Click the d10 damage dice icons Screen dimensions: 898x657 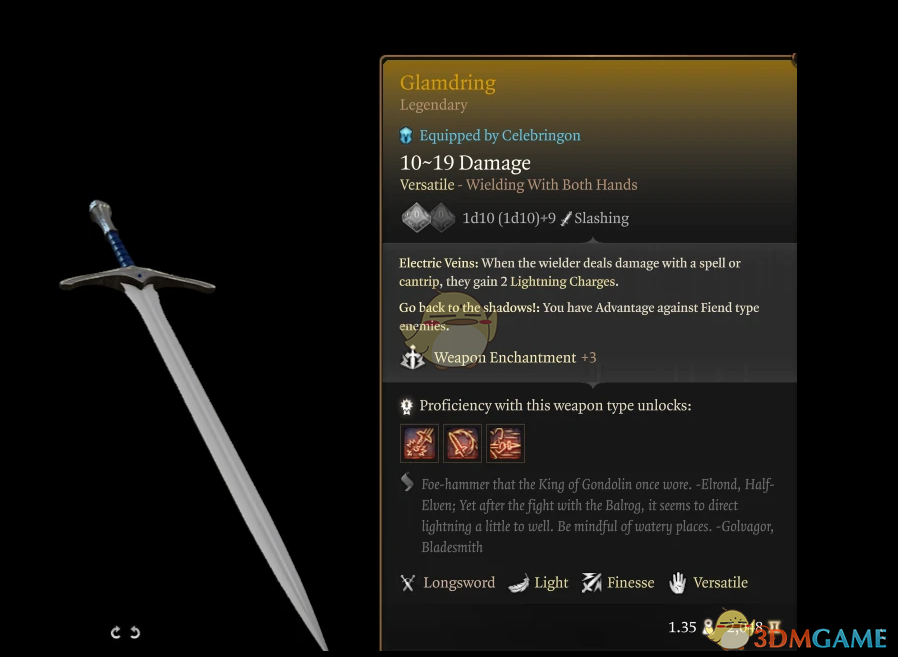428,218
